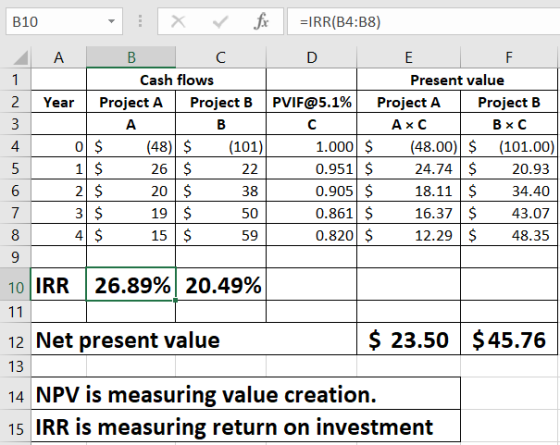Click the 'Cash flows' merged cell

(176, 79)
